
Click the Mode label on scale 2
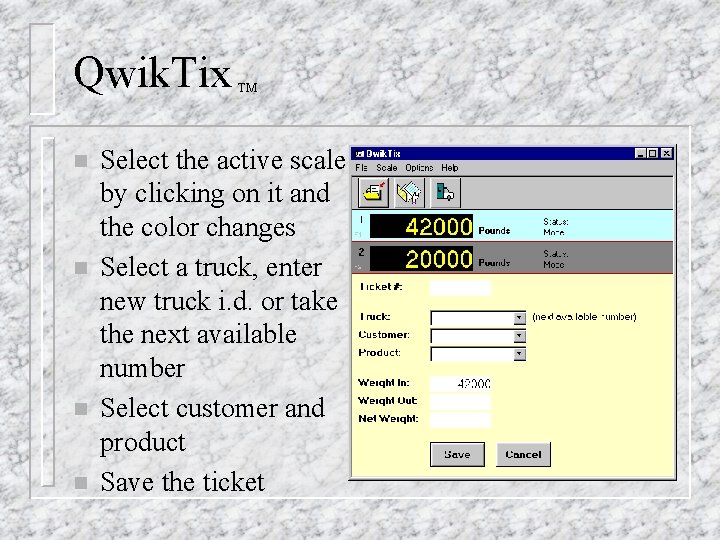click(x=553, y=264)
